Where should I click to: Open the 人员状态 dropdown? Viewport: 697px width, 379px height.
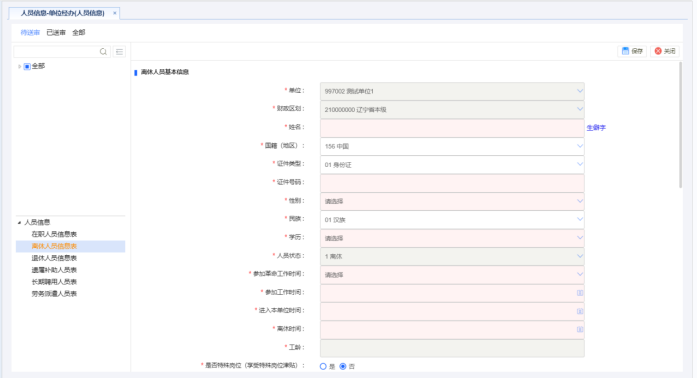[452, 256]
